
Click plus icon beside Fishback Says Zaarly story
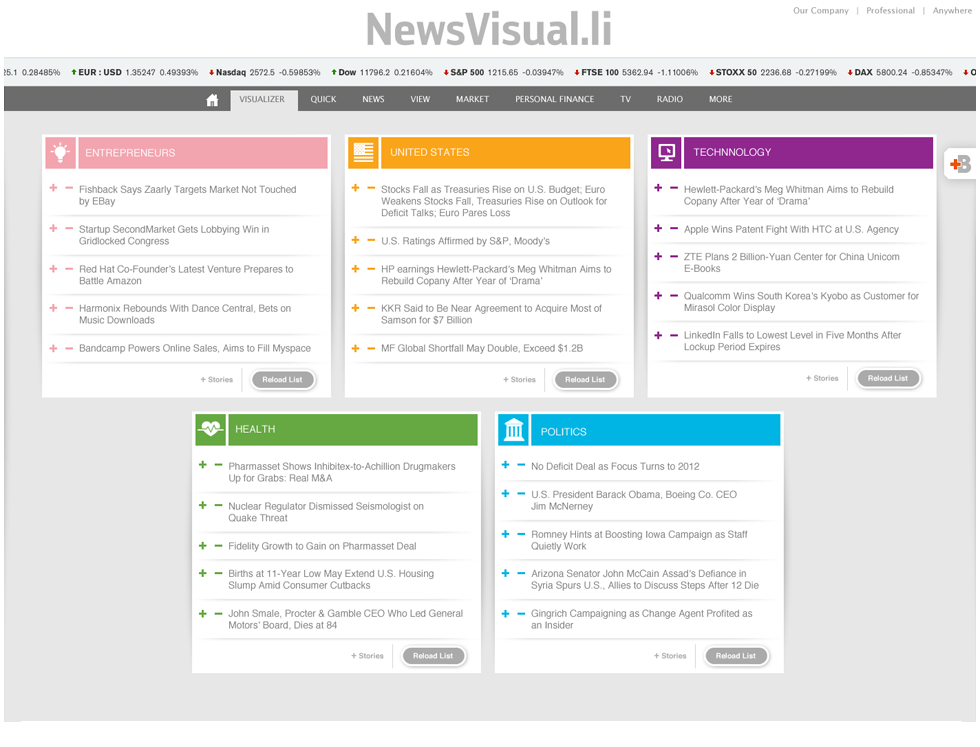pyautogui.click(x=53, y=188)
